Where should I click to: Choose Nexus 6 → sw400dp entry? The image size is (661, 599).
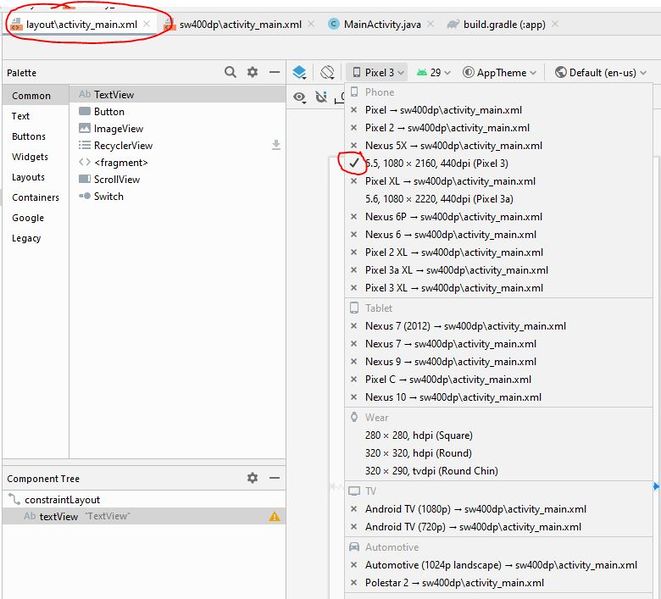(499, 234)
